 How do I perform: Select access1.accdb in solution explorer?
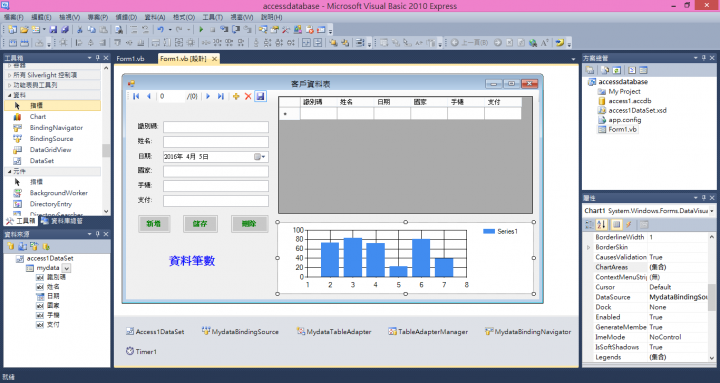point(630,101)
